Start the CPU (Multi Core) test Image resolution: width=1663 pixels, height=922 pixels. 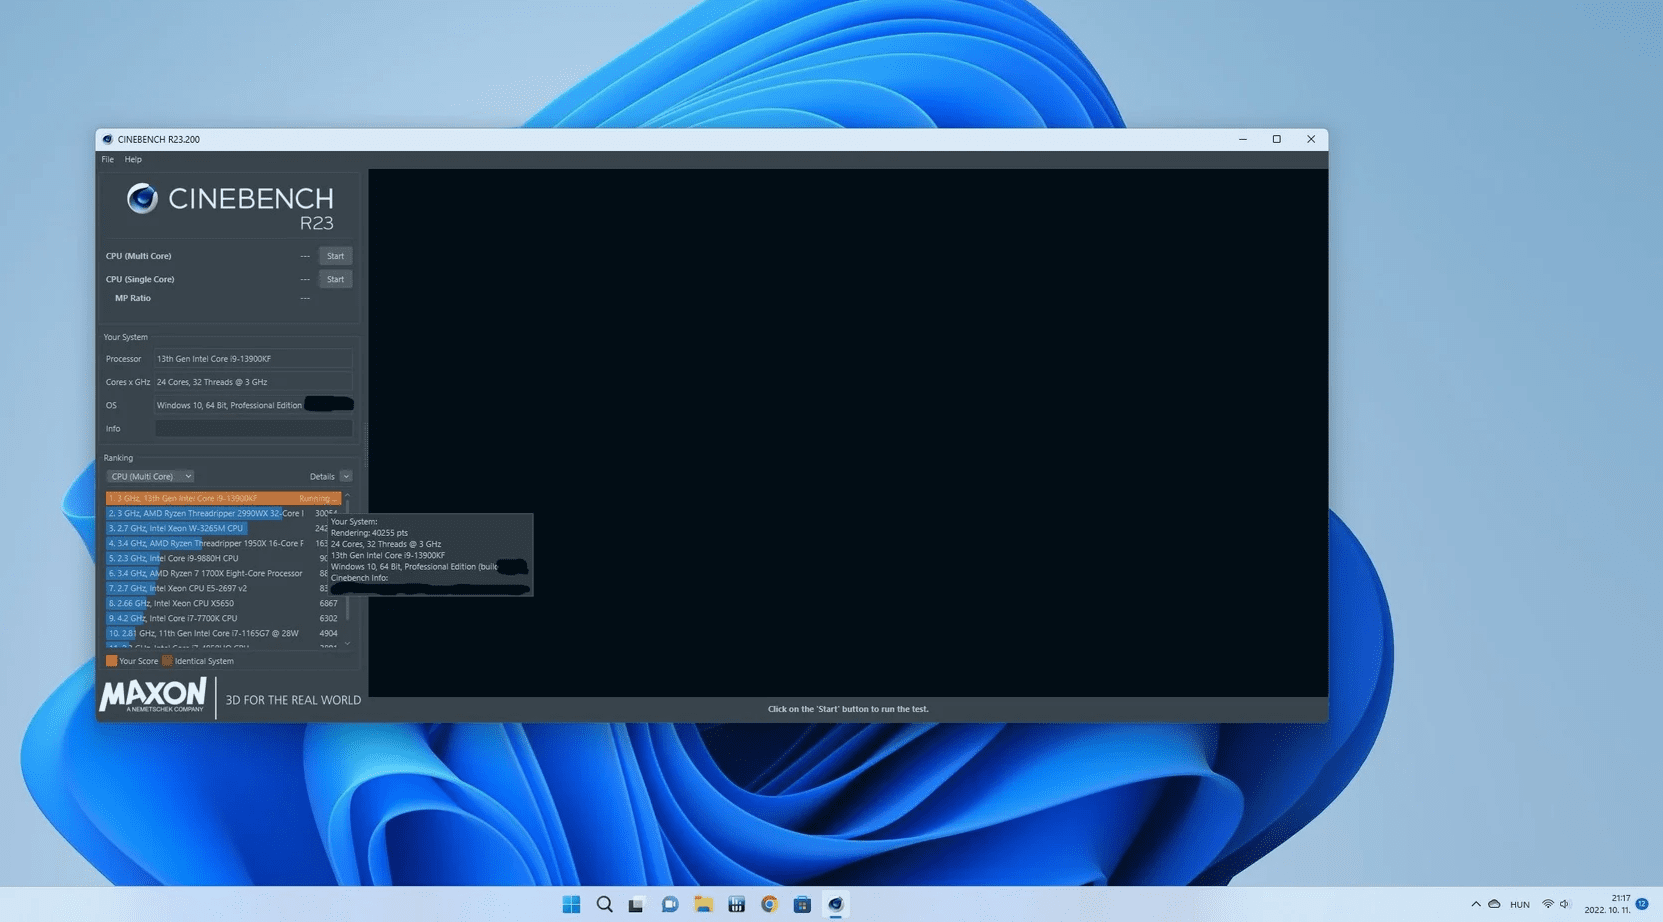(x=335, y=256)
